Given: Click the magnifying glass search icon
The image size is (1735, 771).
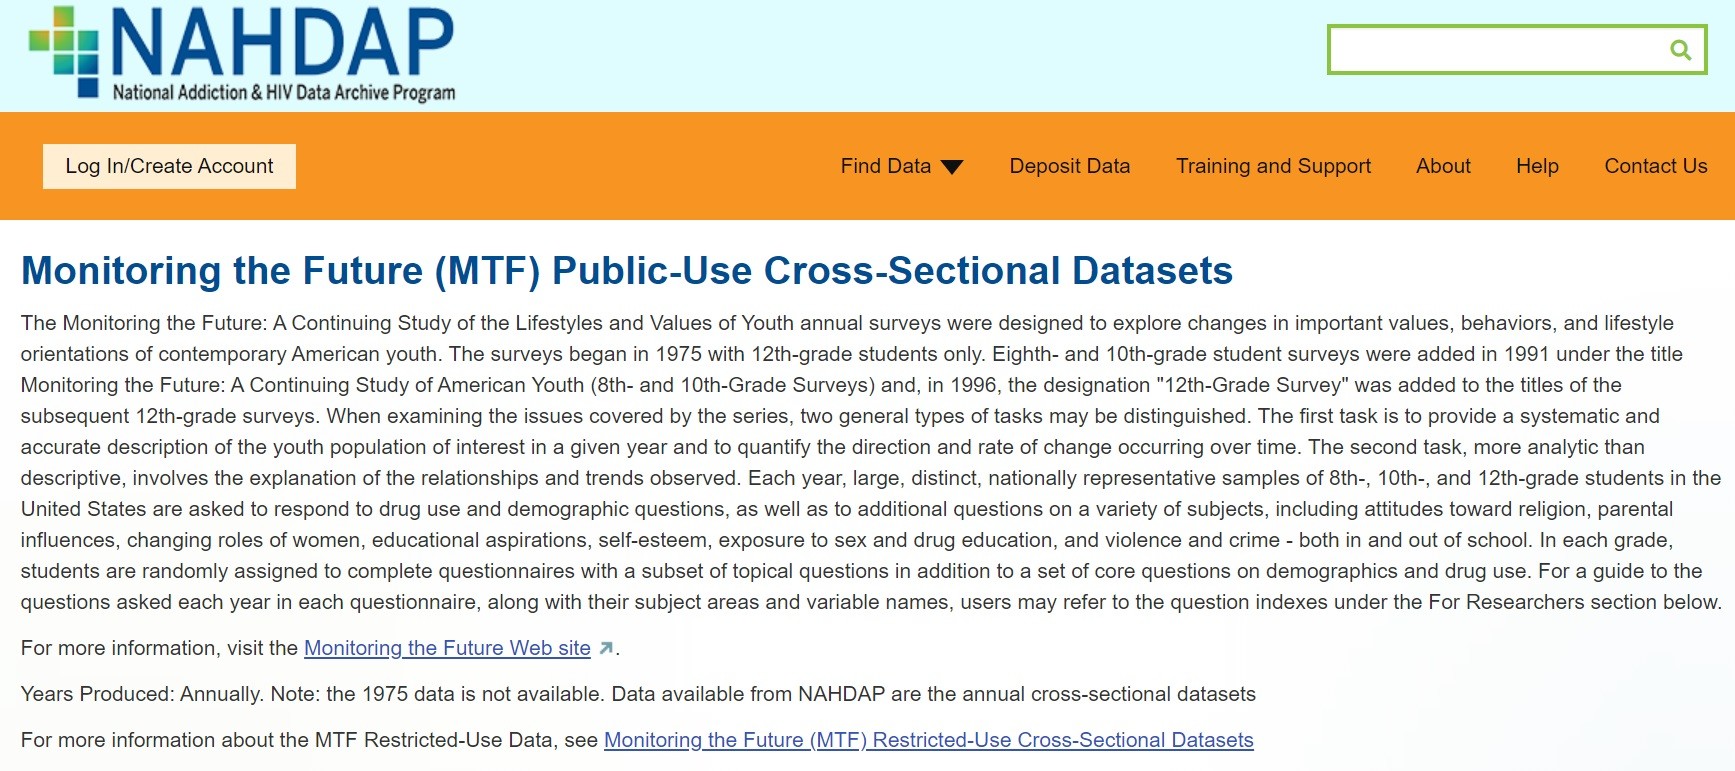Looking at the screenshot, I should 1680,50.
